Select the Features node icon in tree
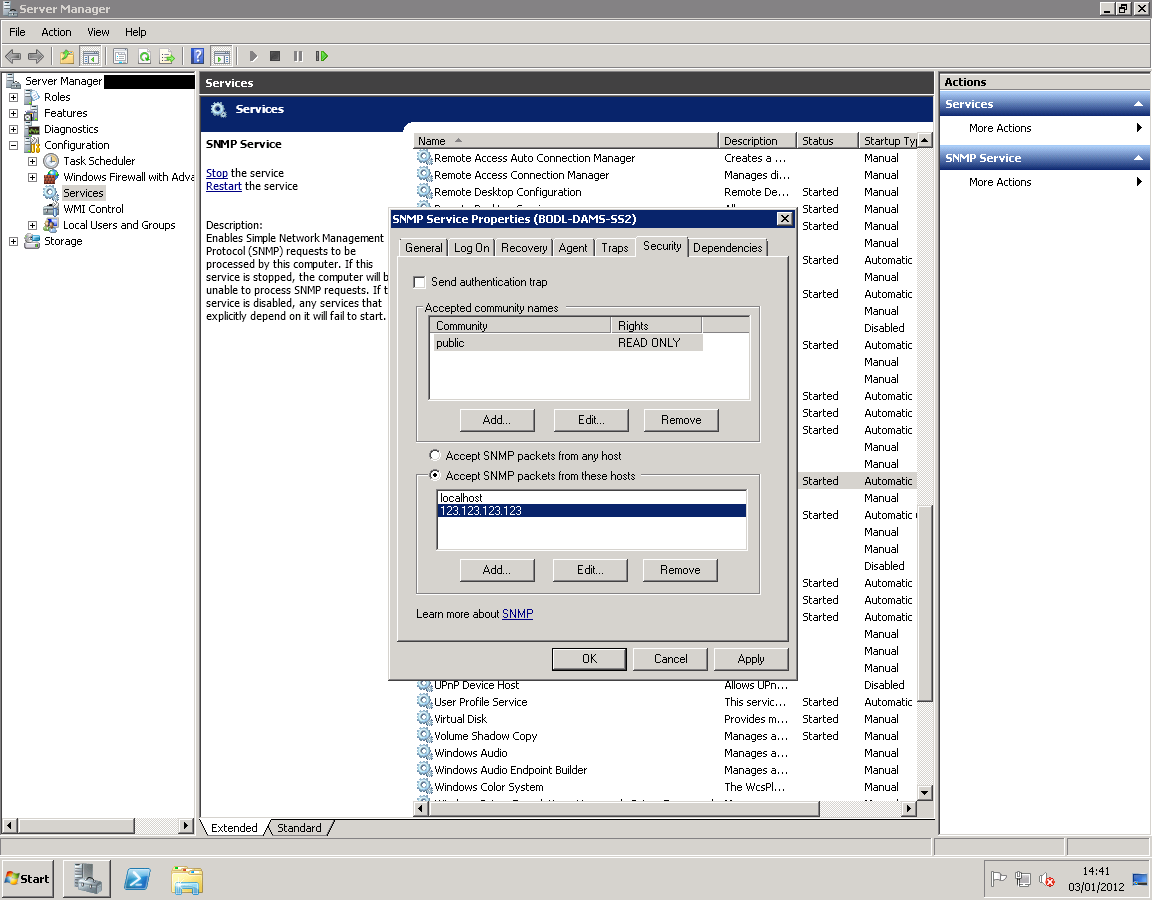The width and height of the screenshot is (1152, 900). (32, 113)
